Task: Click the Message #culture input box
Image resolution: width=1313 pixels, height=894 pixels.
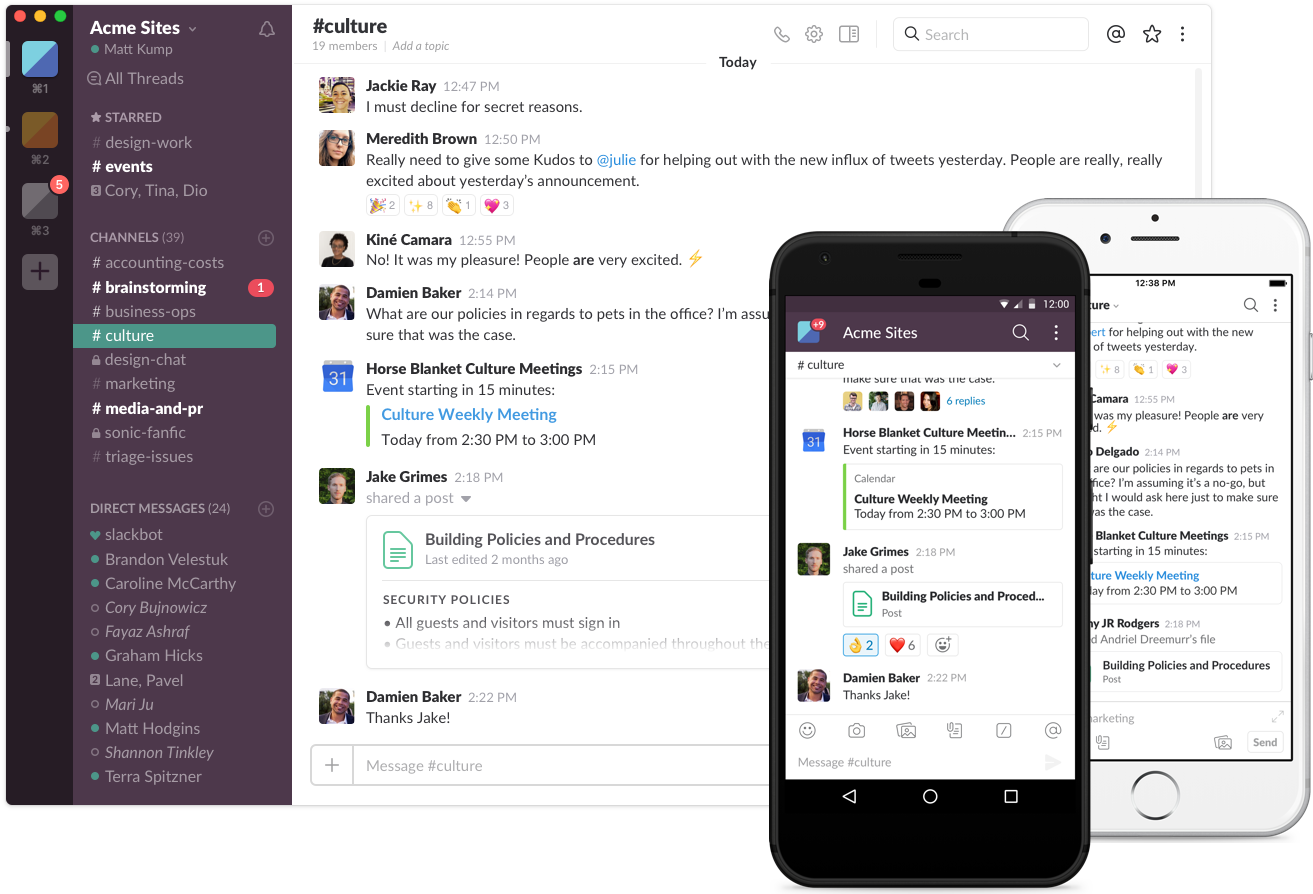Action: [562, 766]
